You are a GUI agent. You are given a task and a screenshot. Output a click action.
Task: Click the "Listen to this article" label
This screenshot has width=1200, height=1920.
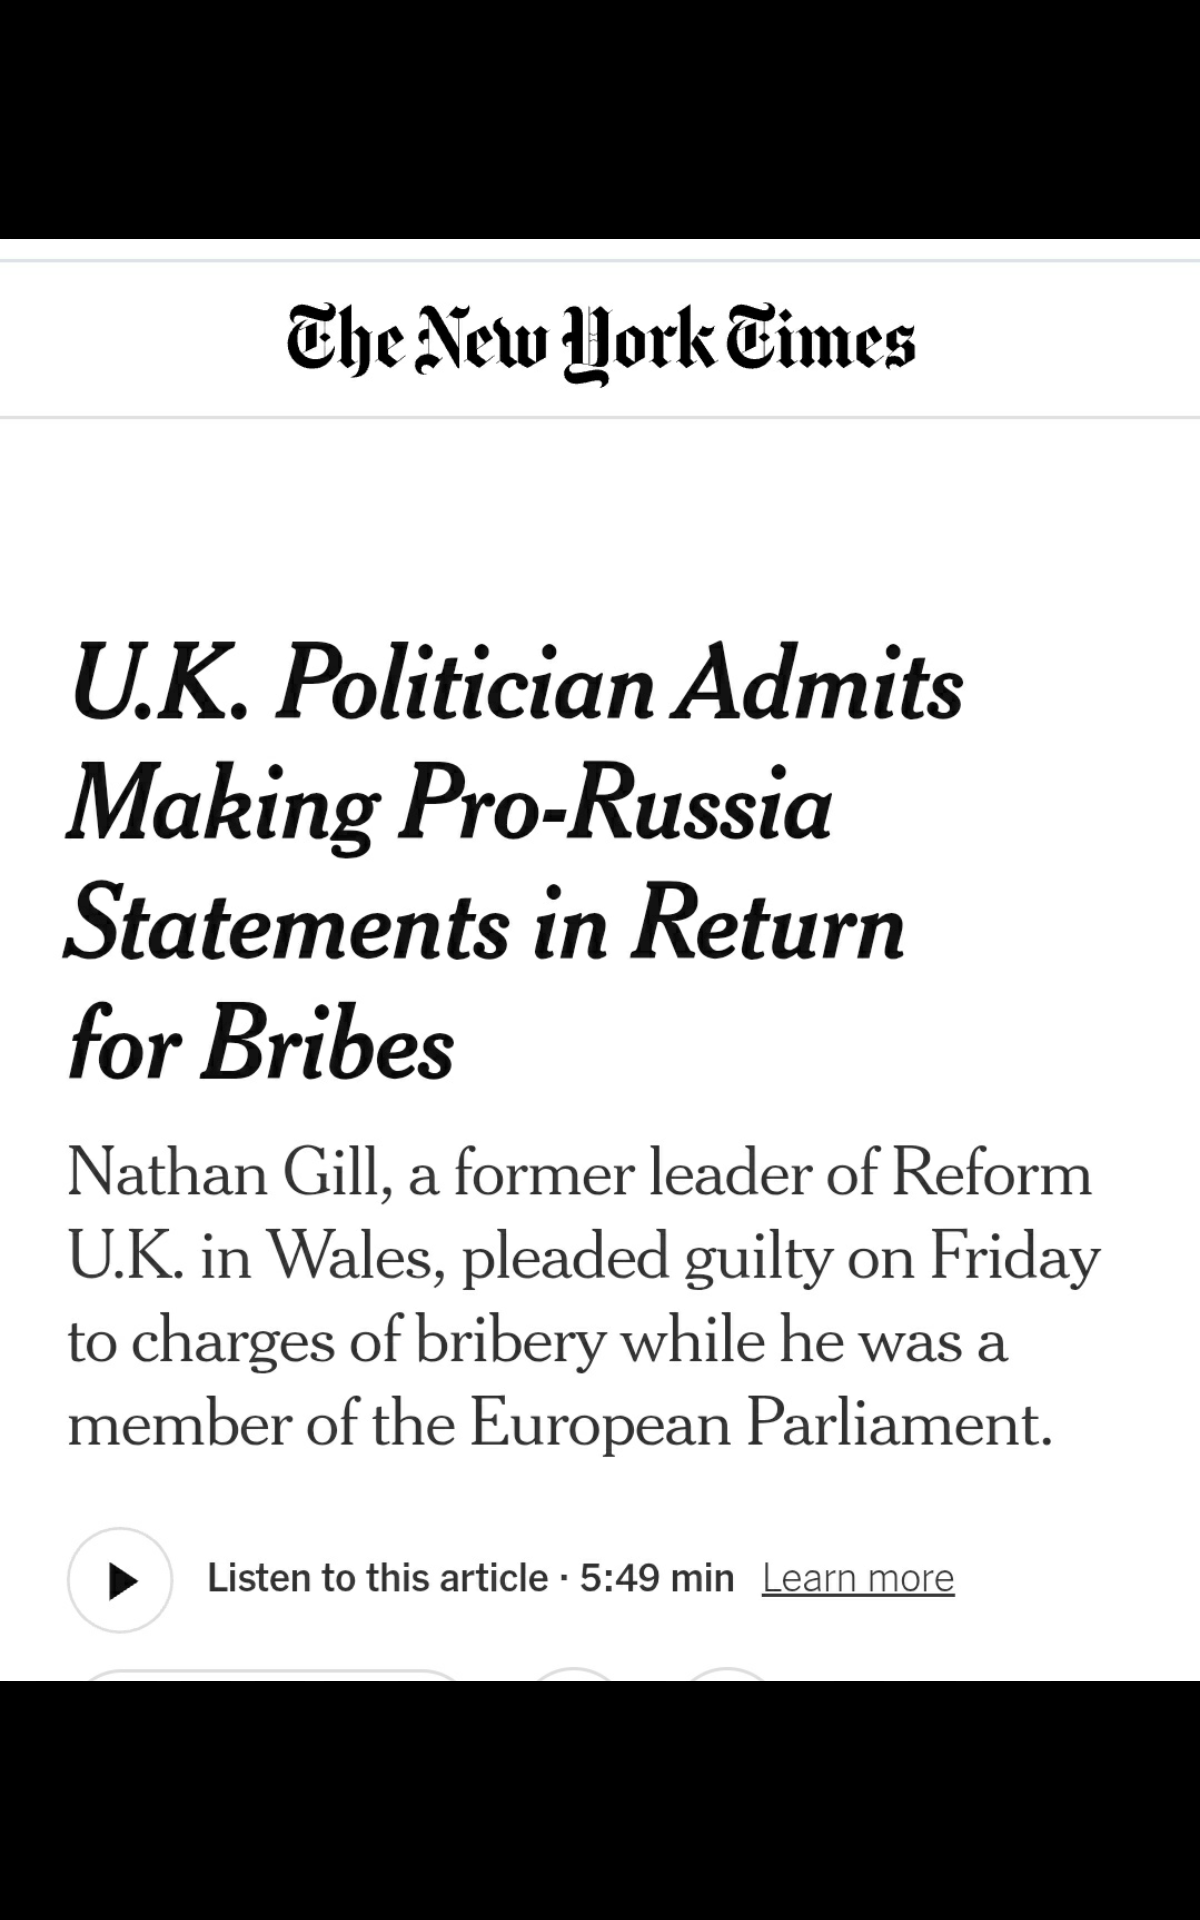pos(377,1578)
